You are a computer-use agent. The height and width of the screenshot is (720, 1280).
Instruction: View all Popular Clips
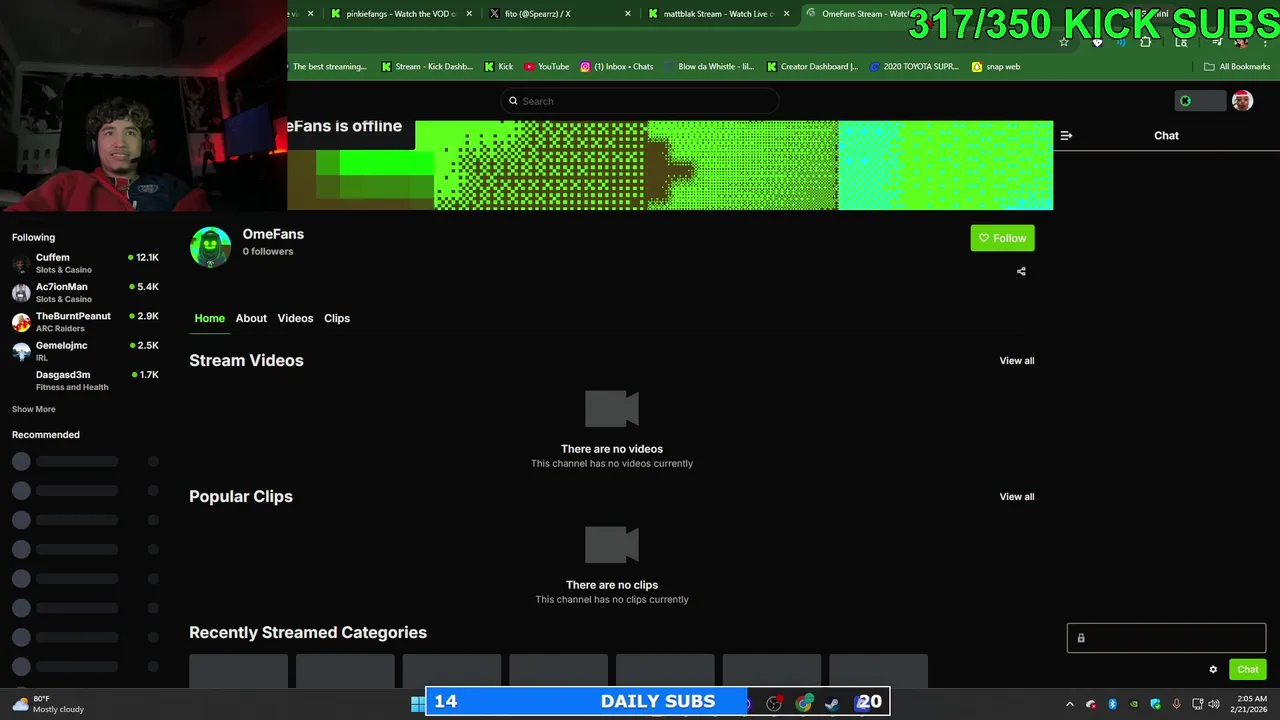(1017, 497)
